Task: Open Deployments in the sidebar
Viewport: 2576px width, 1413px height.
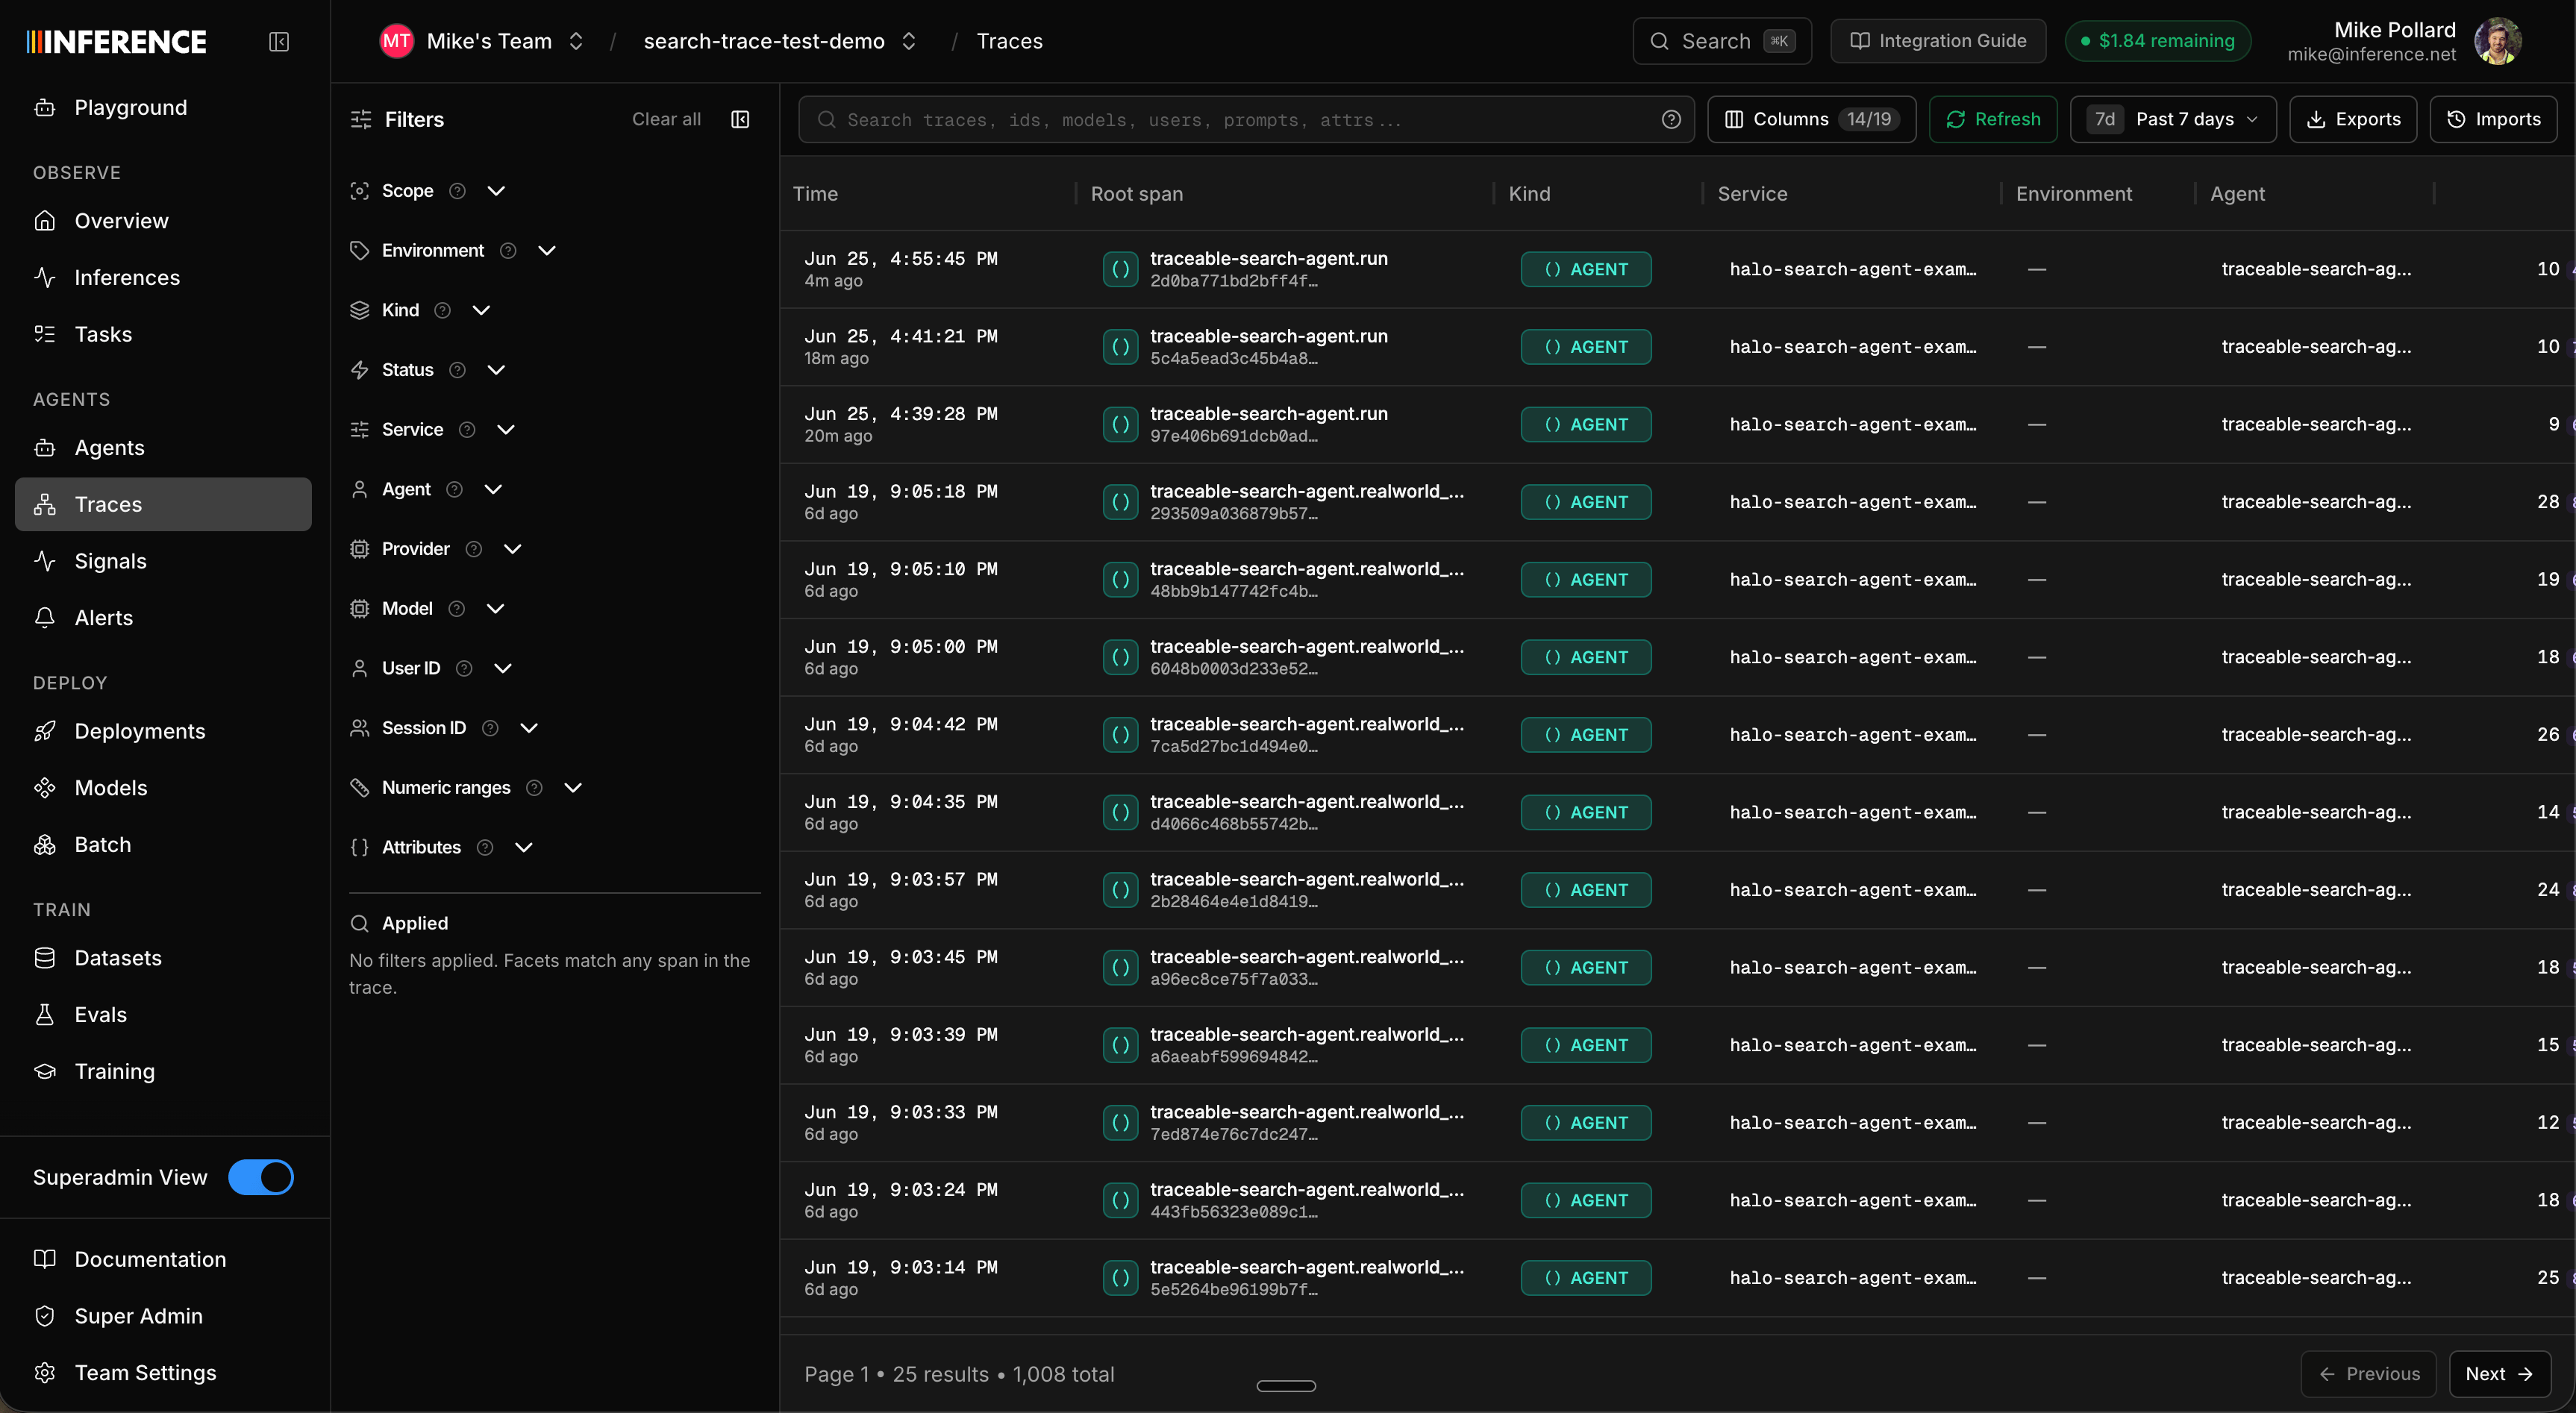Action: coord(163,731)
